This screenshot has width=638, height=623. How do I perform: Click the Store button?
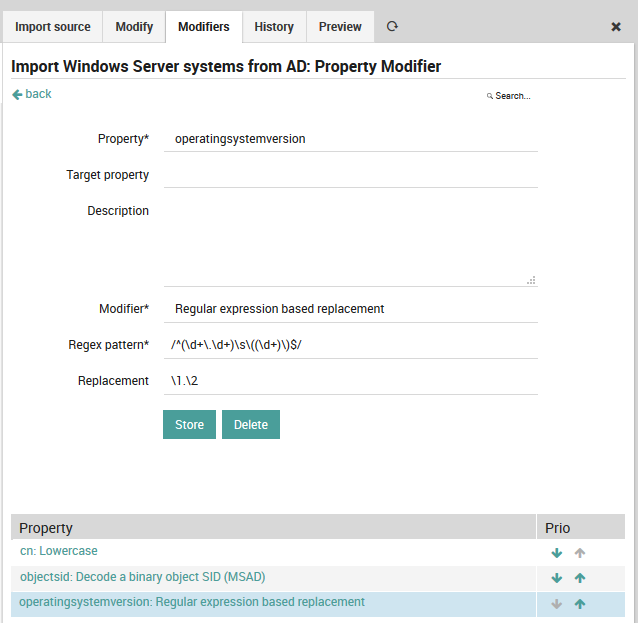(x=189, y=425)
